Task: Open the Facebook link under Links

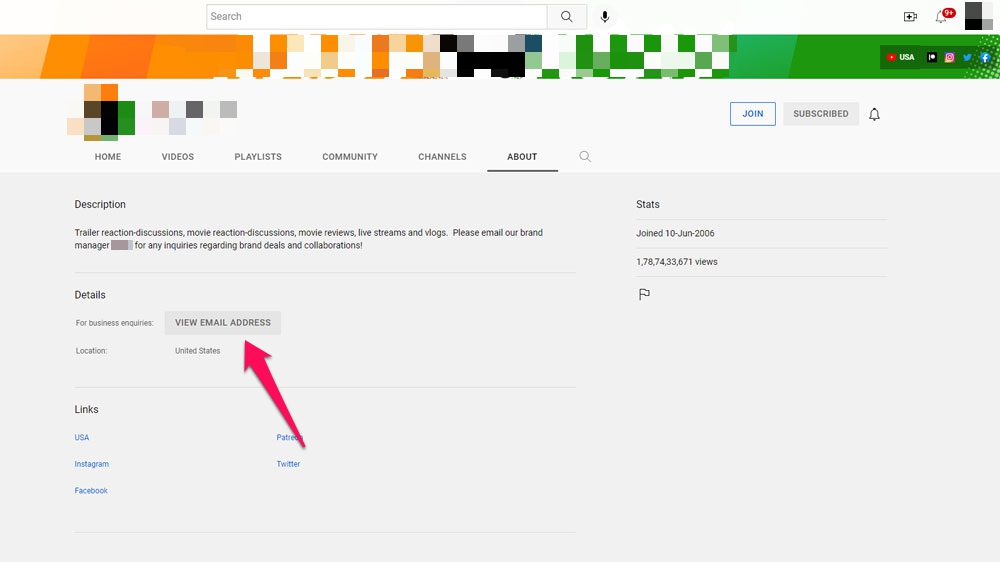Action: coord(91,491)
